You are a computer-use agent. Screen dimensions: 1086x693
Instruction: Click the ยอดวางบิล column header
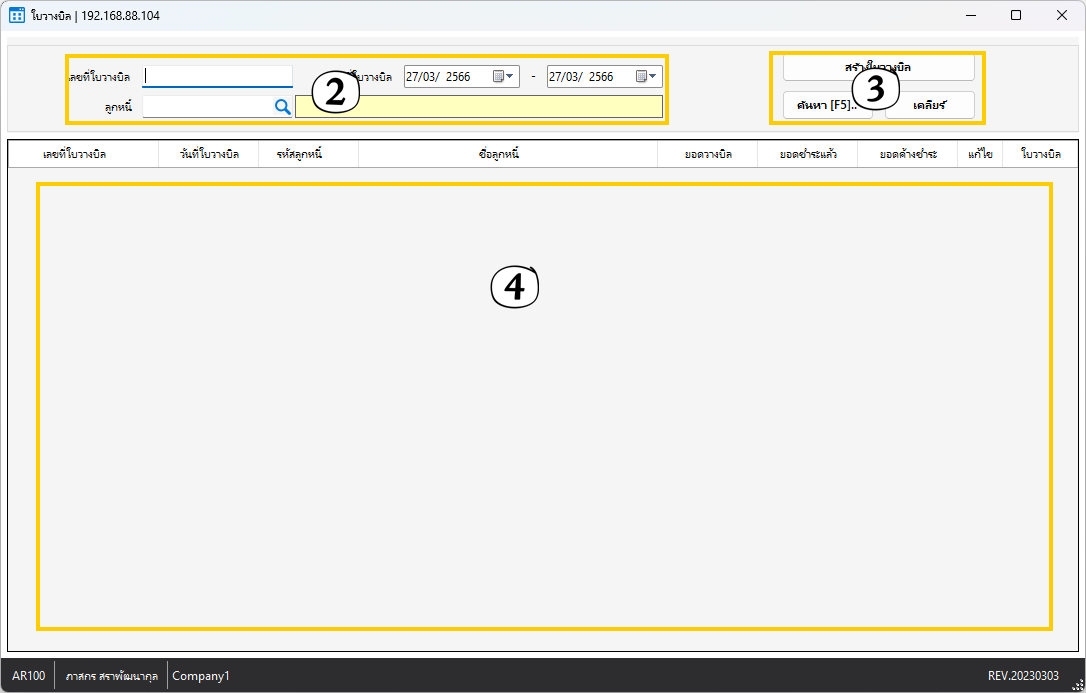pos(707,154)
